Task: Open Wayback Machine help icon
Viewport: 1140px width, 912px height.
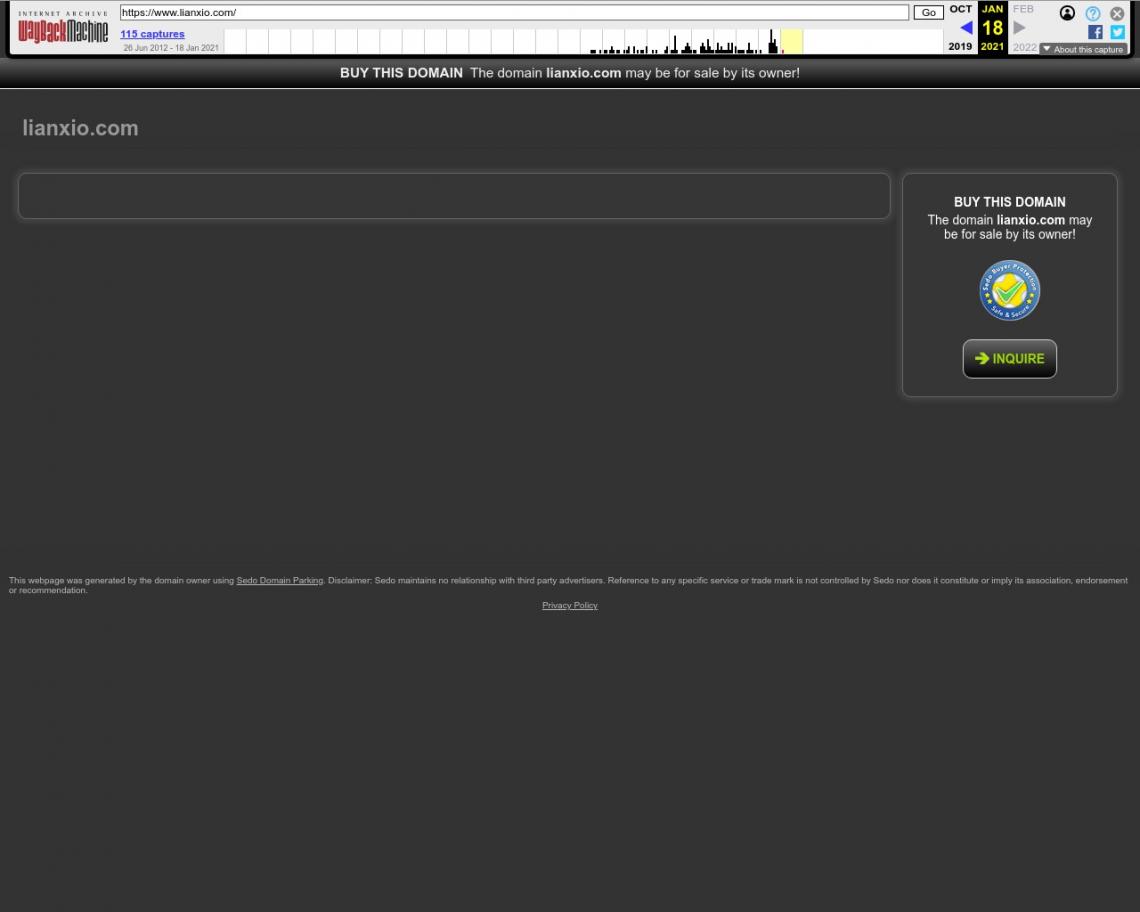Action: pyautogui.click(x=1093, y=13)
